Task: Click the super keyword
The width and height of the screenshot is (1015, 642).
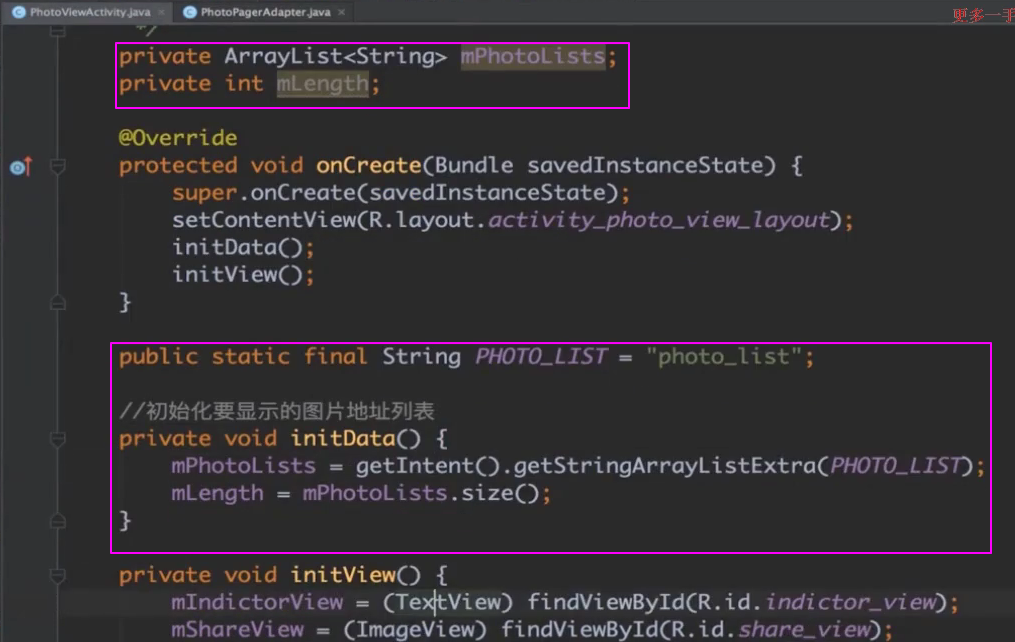Action: (x=205, y=193)
